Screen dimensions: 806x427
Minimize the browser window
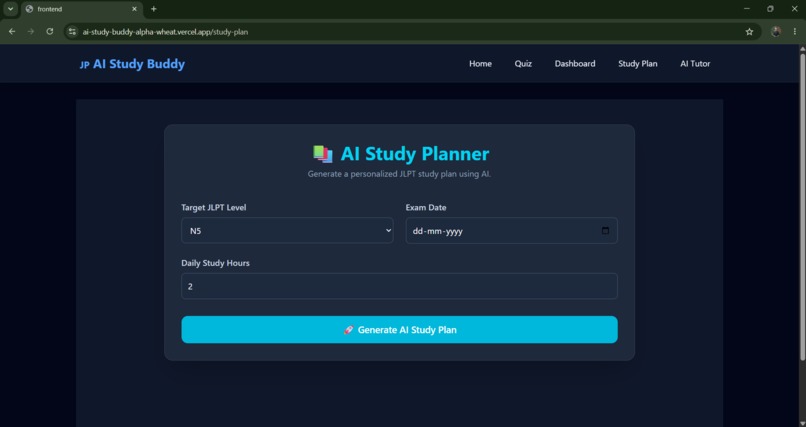click(747, 9)
